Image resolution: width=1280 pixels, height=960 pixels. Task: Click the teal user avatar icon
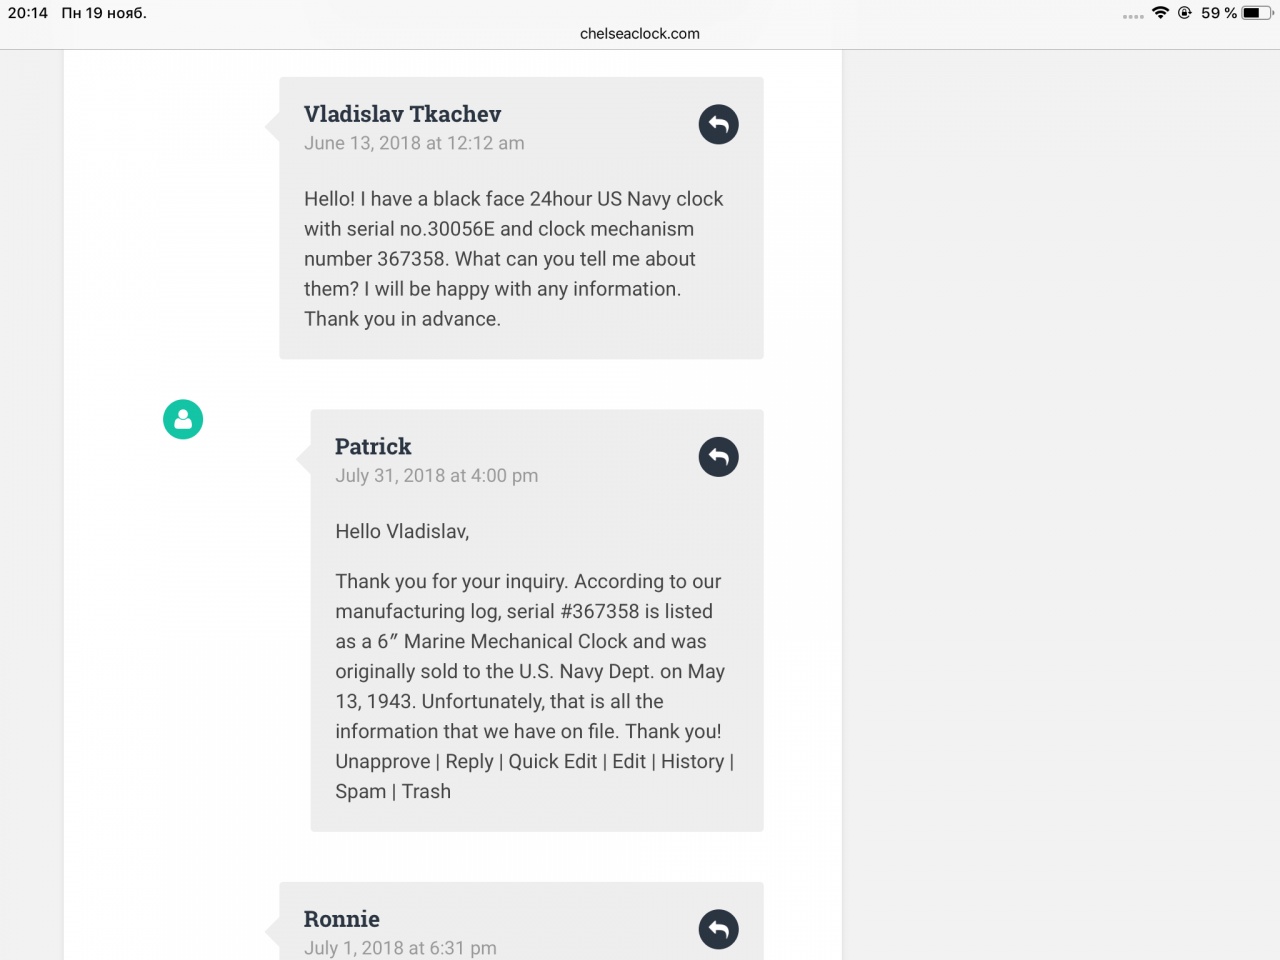coord(183,420)
